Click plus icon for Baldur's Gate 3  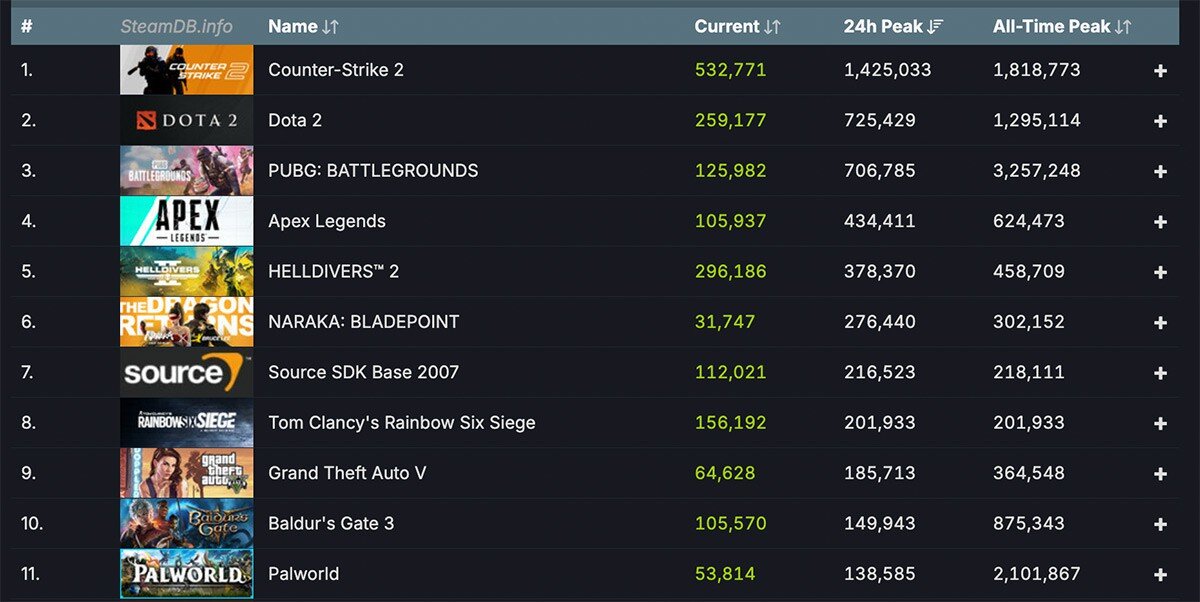tap(1160, 524)
